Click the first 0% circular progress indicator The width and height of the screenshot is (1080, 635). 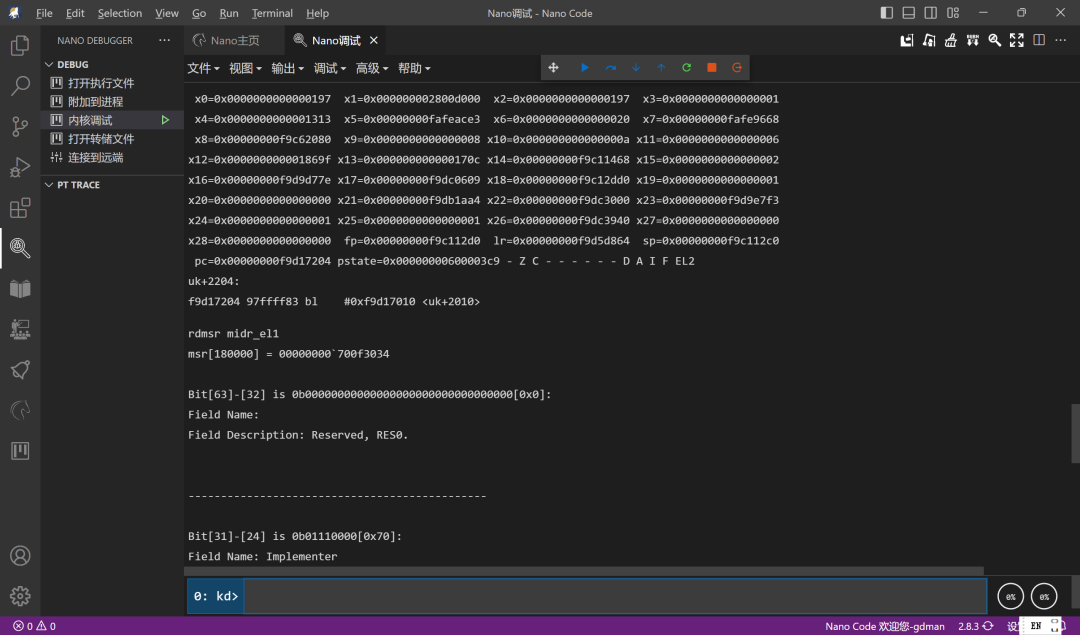1010,596
